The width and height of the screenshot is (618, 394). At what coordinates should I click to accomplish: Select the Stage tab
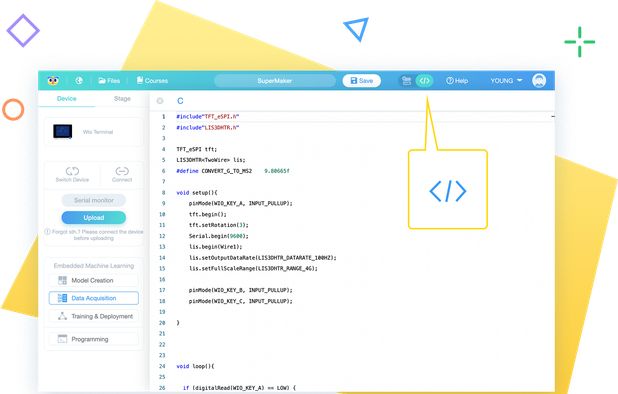(122, 98)
